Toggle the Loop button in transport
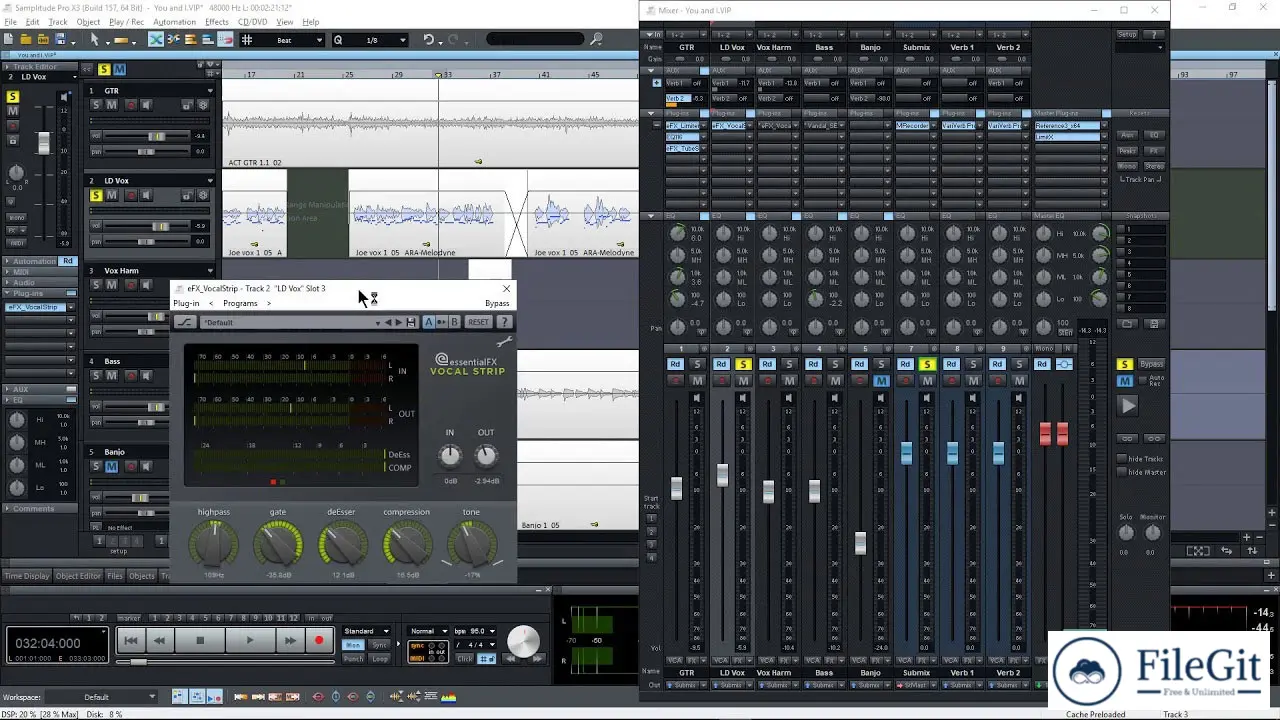 pyautogui.click(x=380, y=658)
